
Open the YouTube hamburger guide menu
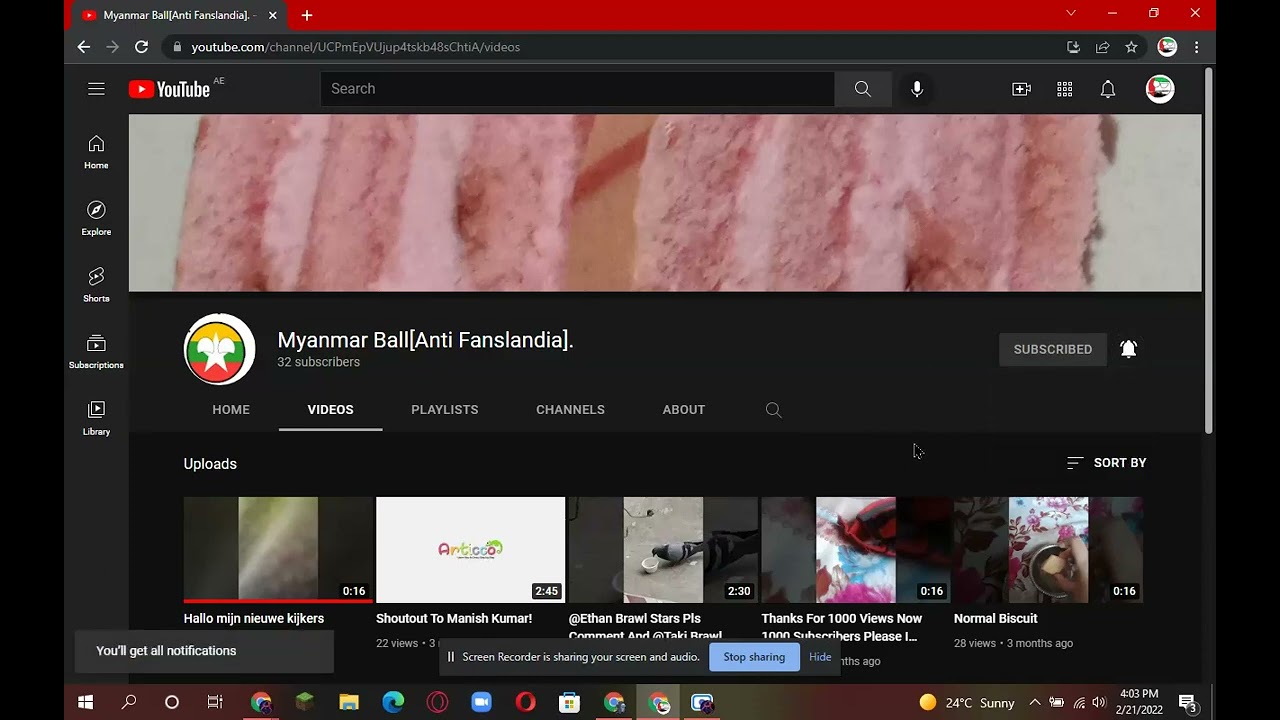[96, 89]
